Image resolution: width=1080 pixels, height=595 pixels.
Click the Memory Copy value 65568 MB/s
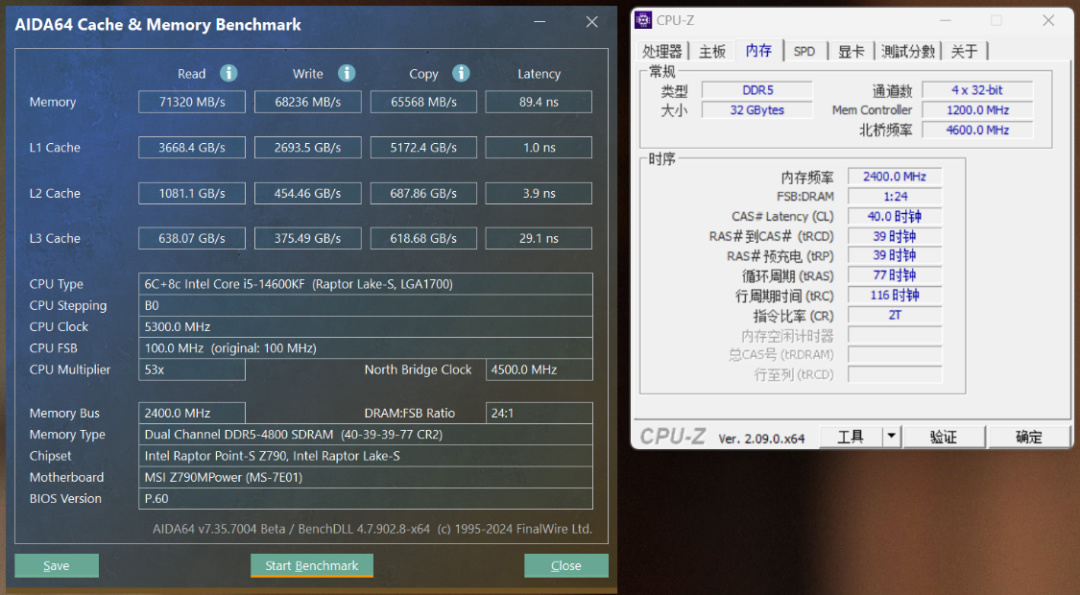click(x=424, y=102)
